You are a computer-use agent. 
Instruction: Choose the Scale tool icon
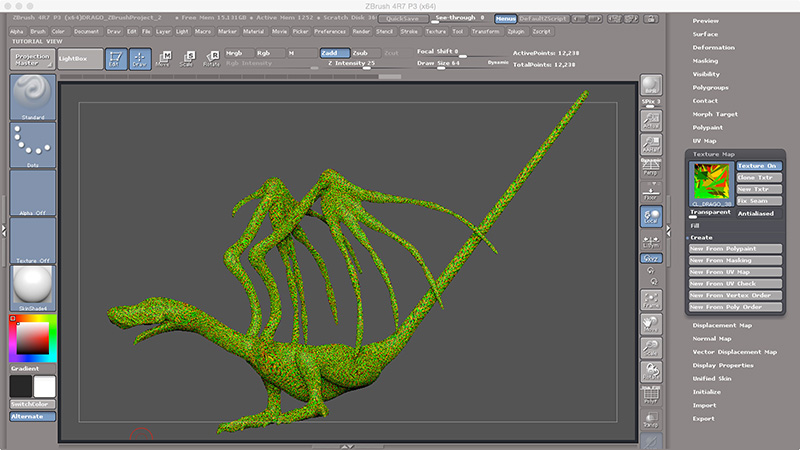point(187,58)
